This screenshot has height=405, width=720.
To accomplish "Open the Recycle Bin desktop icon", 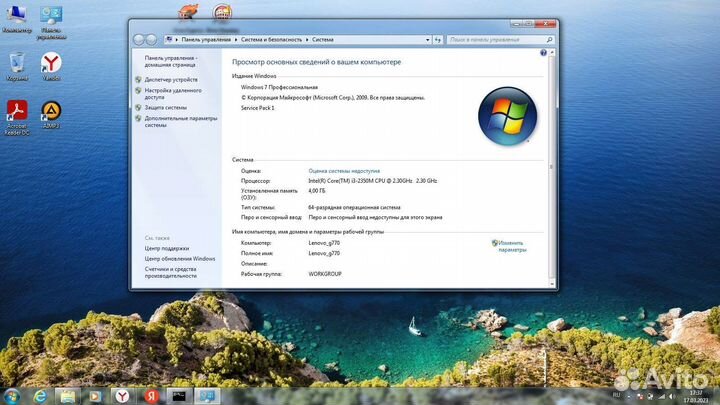I will click(17, 67).
